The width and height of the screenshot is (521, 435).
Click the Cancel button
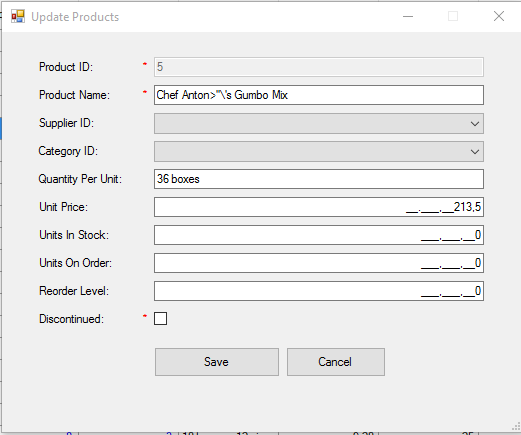pos(336,362)
